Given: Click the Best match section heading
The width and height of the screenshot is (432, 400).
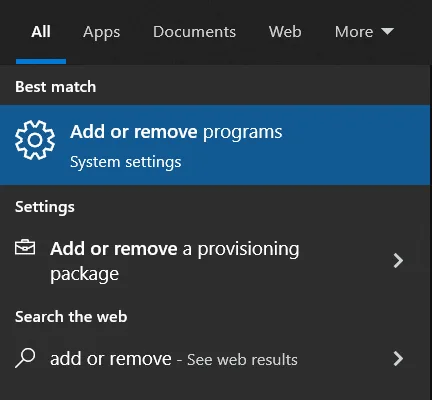Looking at the screenshot, I should tap(56, 87).
